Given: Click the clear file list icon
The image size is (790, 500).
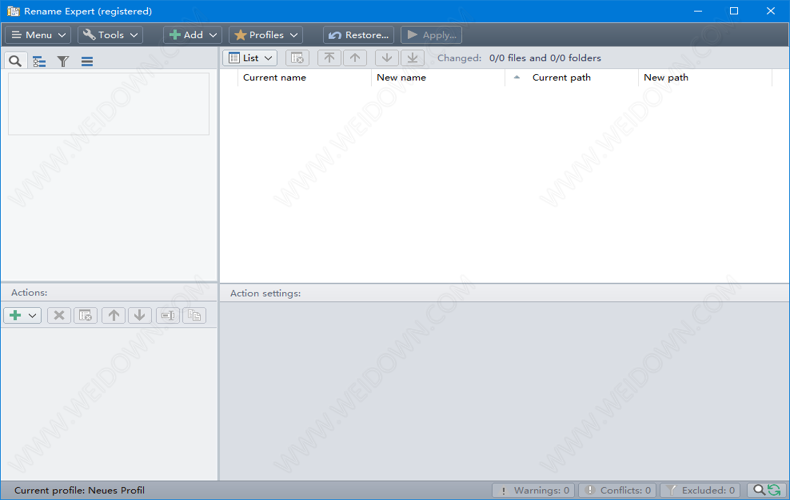Looking at the screenshot, I should (x=297, y=58).
